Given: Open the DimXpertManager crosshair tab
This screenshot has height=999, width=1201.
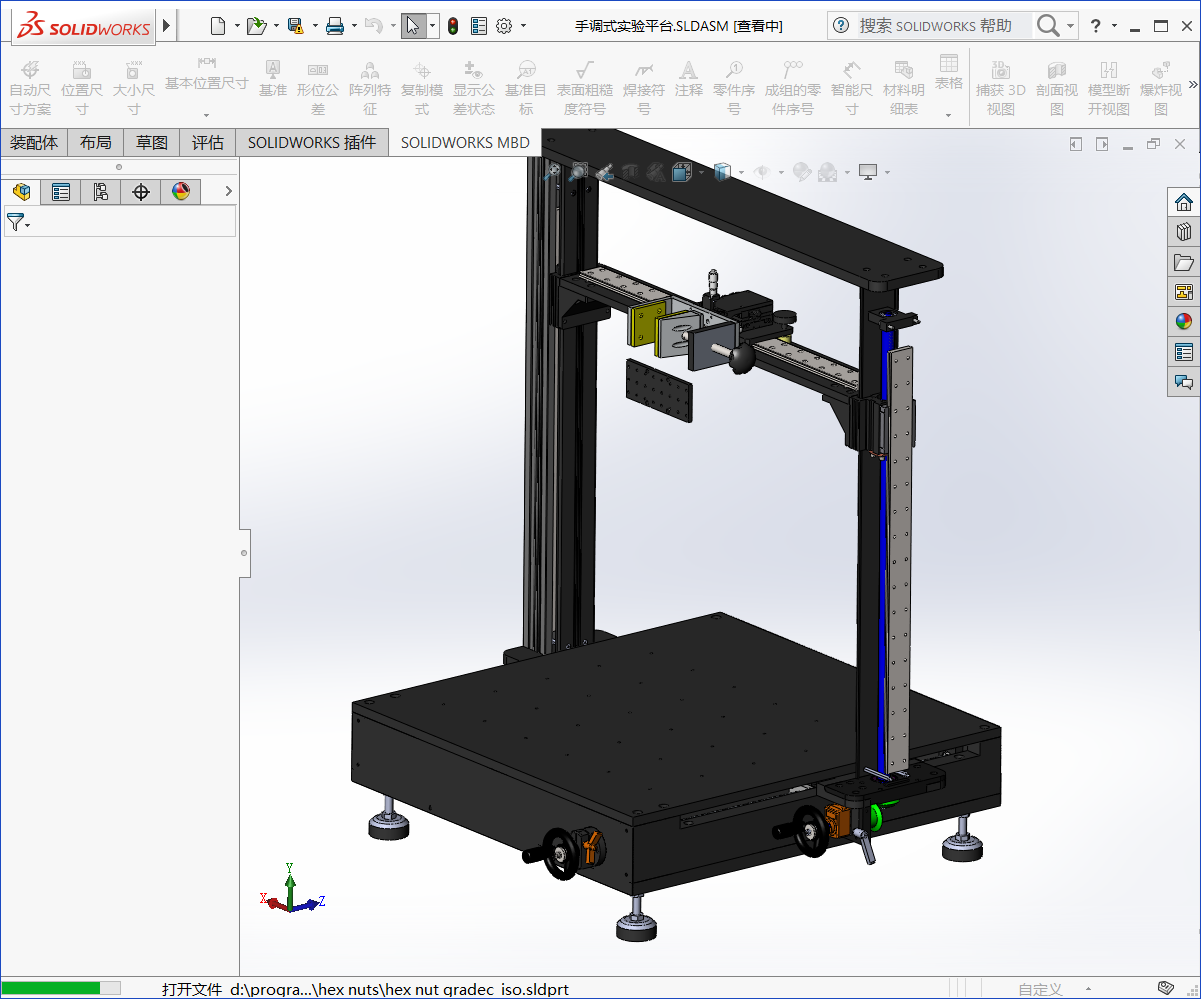Looking at the screenshot, I should (141, 192).
